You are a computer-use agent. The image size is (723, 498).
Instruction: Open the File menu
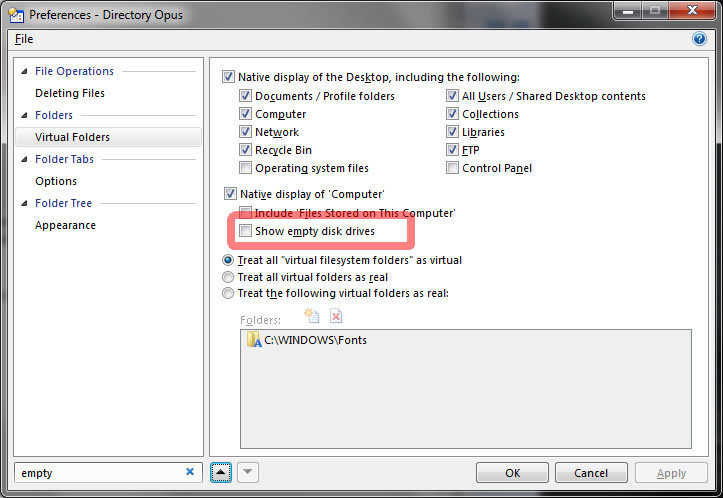coord(24,39)
